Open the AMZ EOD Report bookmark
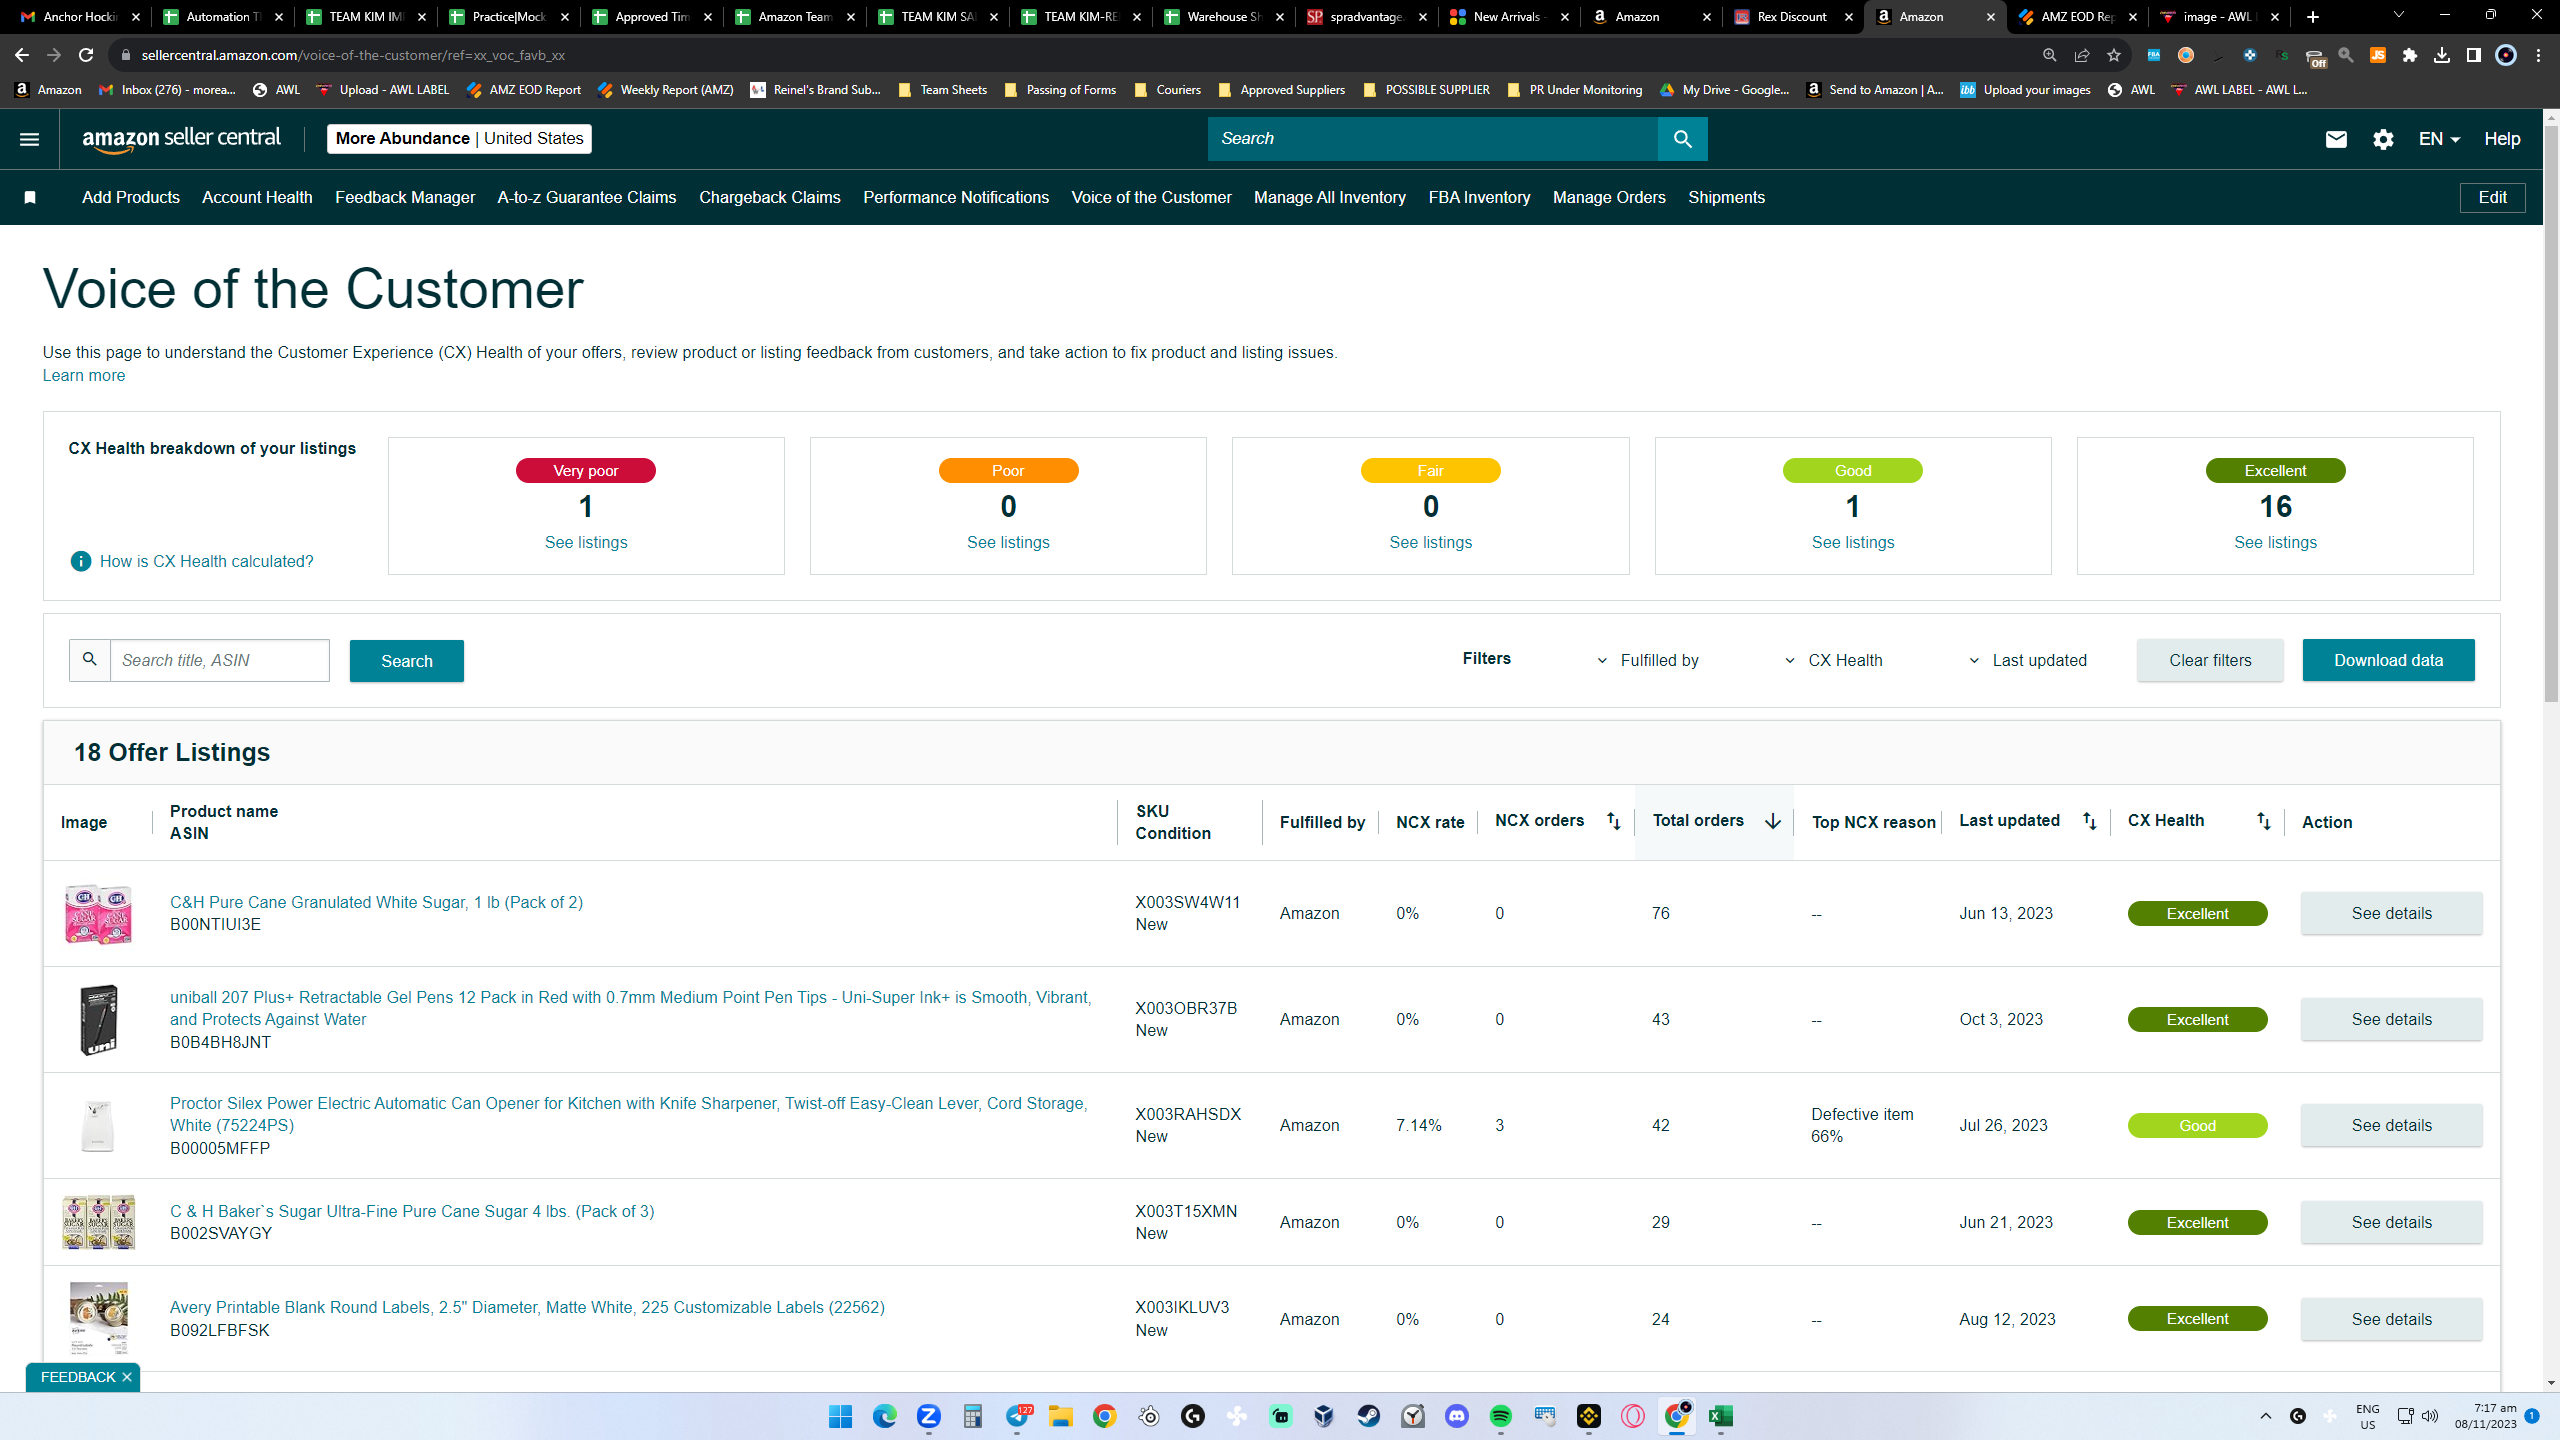 [x=523, y=90]
